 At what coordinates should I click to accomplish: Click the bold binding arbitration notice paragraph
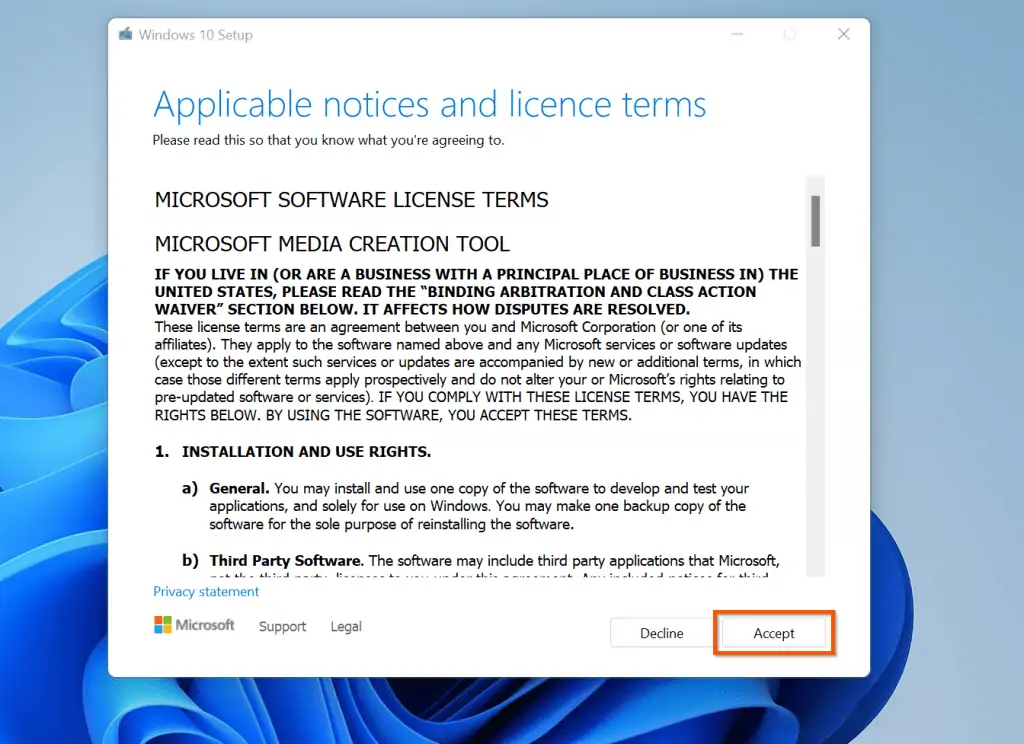(476, 292)
